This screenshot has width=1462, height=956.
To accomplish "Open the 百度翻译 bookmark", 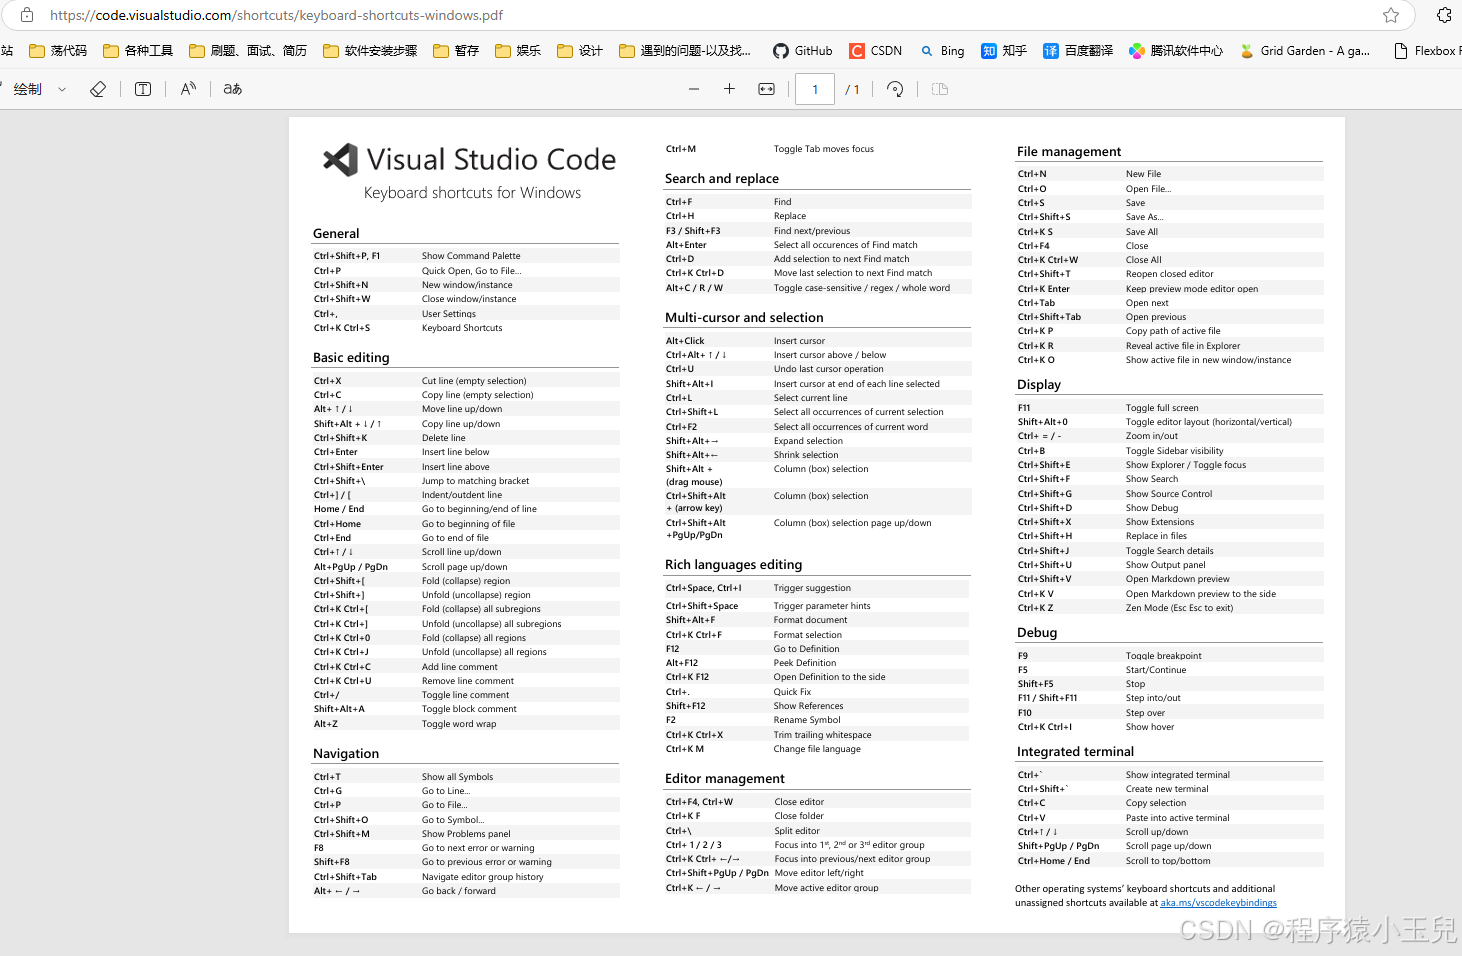I will coord(1078,51).
